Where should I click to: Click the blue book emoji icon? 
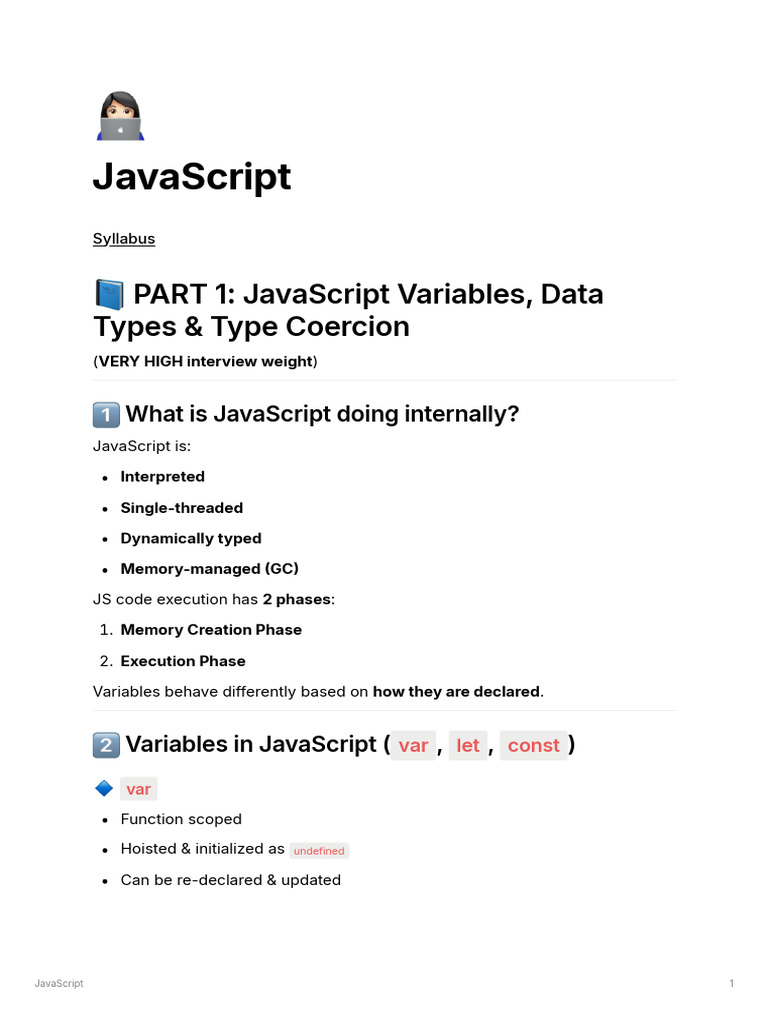coord(109,295)
